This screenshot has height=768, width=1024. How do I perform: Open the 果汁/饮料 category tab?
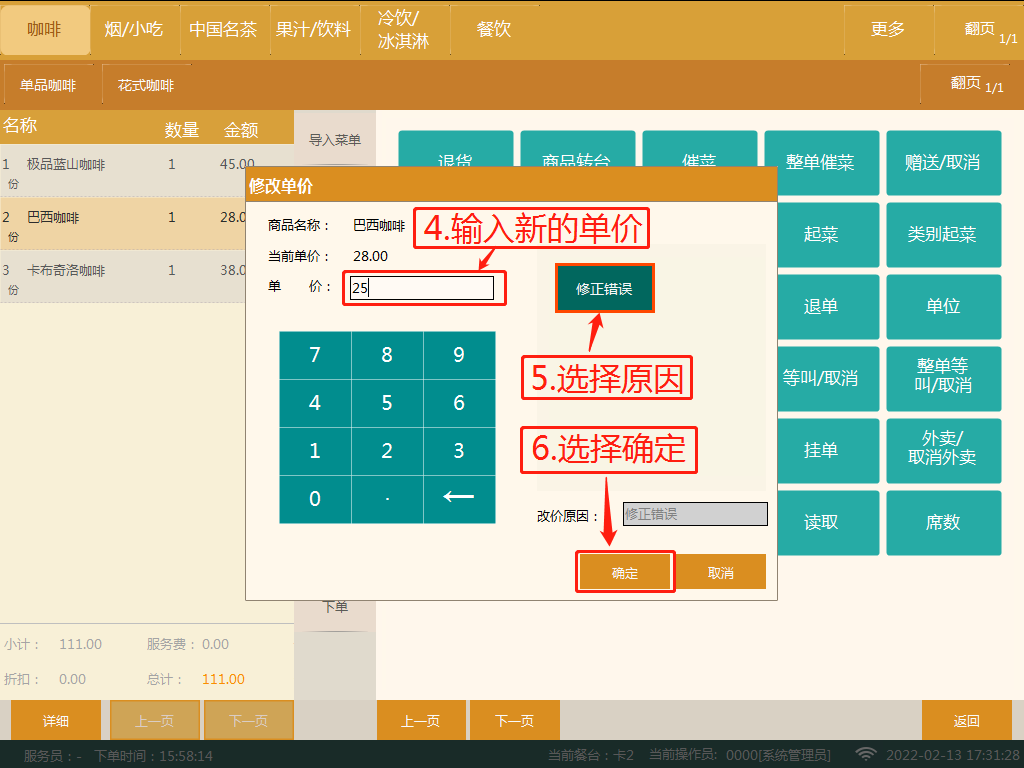(x=314, y=29)
